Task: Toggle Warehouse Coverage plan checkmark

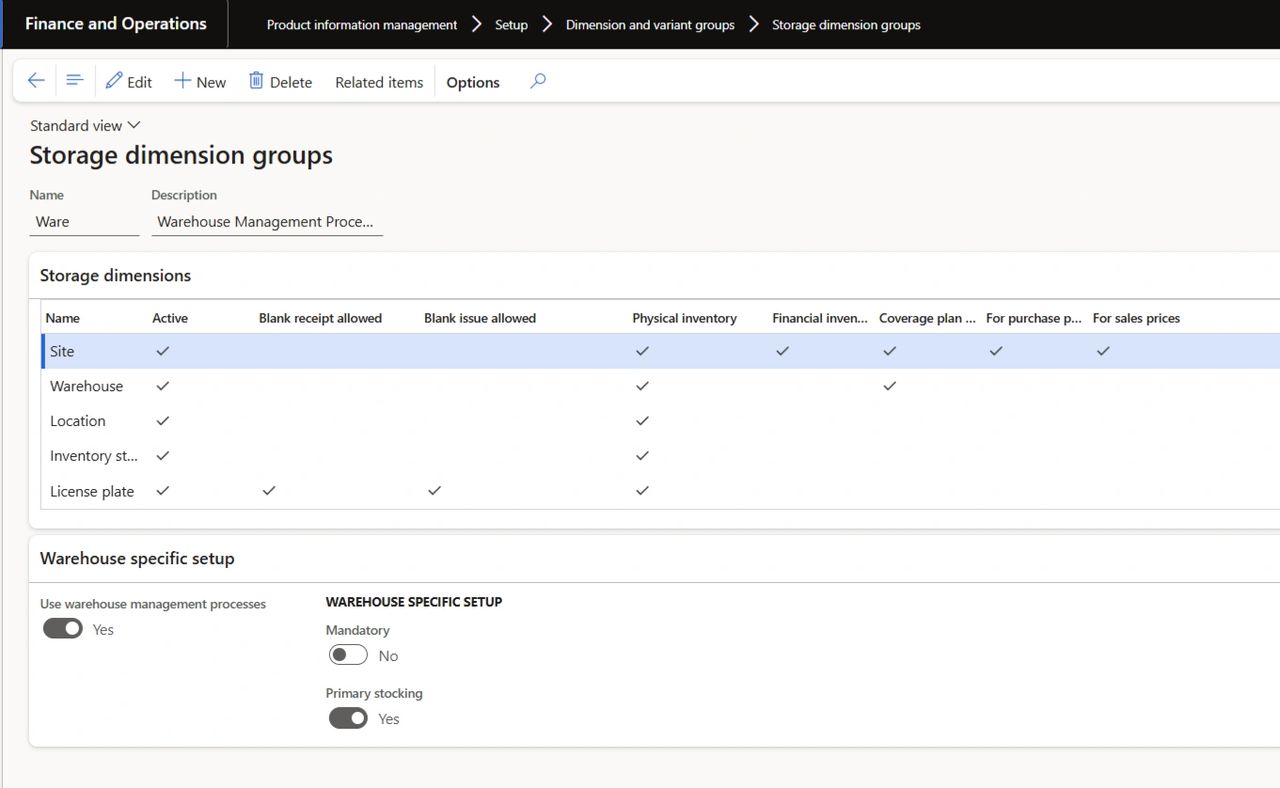Action: pos(889,386)
